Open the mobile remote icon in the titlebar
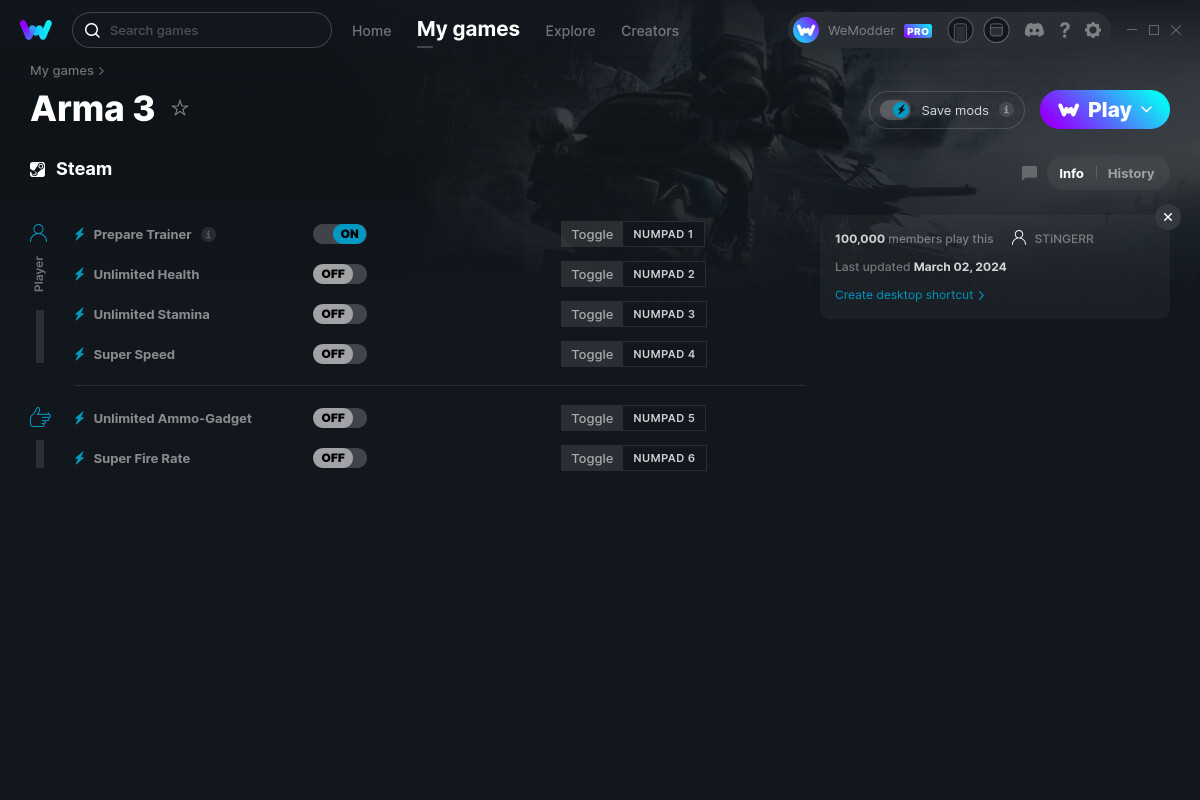1200x800 pixels. (x=960, y=30)
